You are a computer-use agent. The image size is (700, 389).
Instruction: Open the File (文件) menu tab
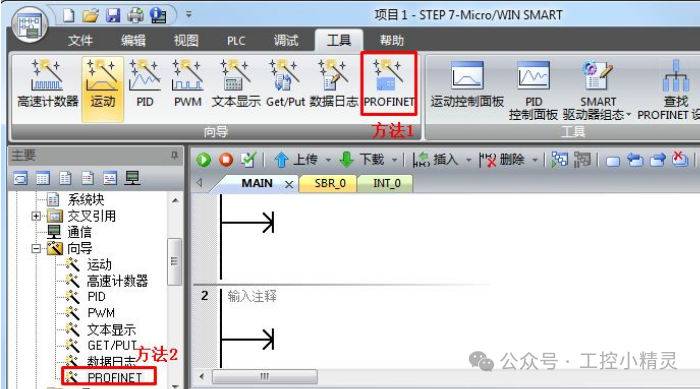tap(80, 41)
